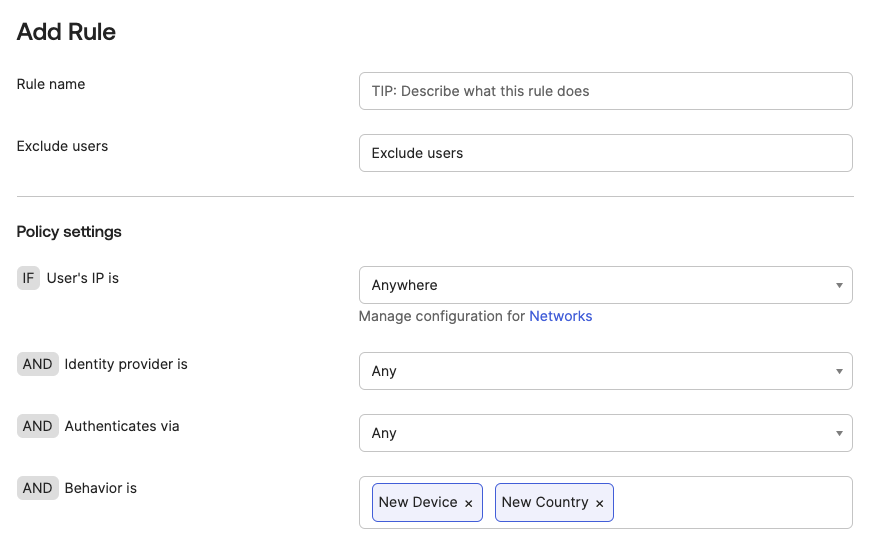Image resolution: width=872 pixels, height=537 pixels.
Task: Open the Networks configuration link
Action: (x=560, y=316)
